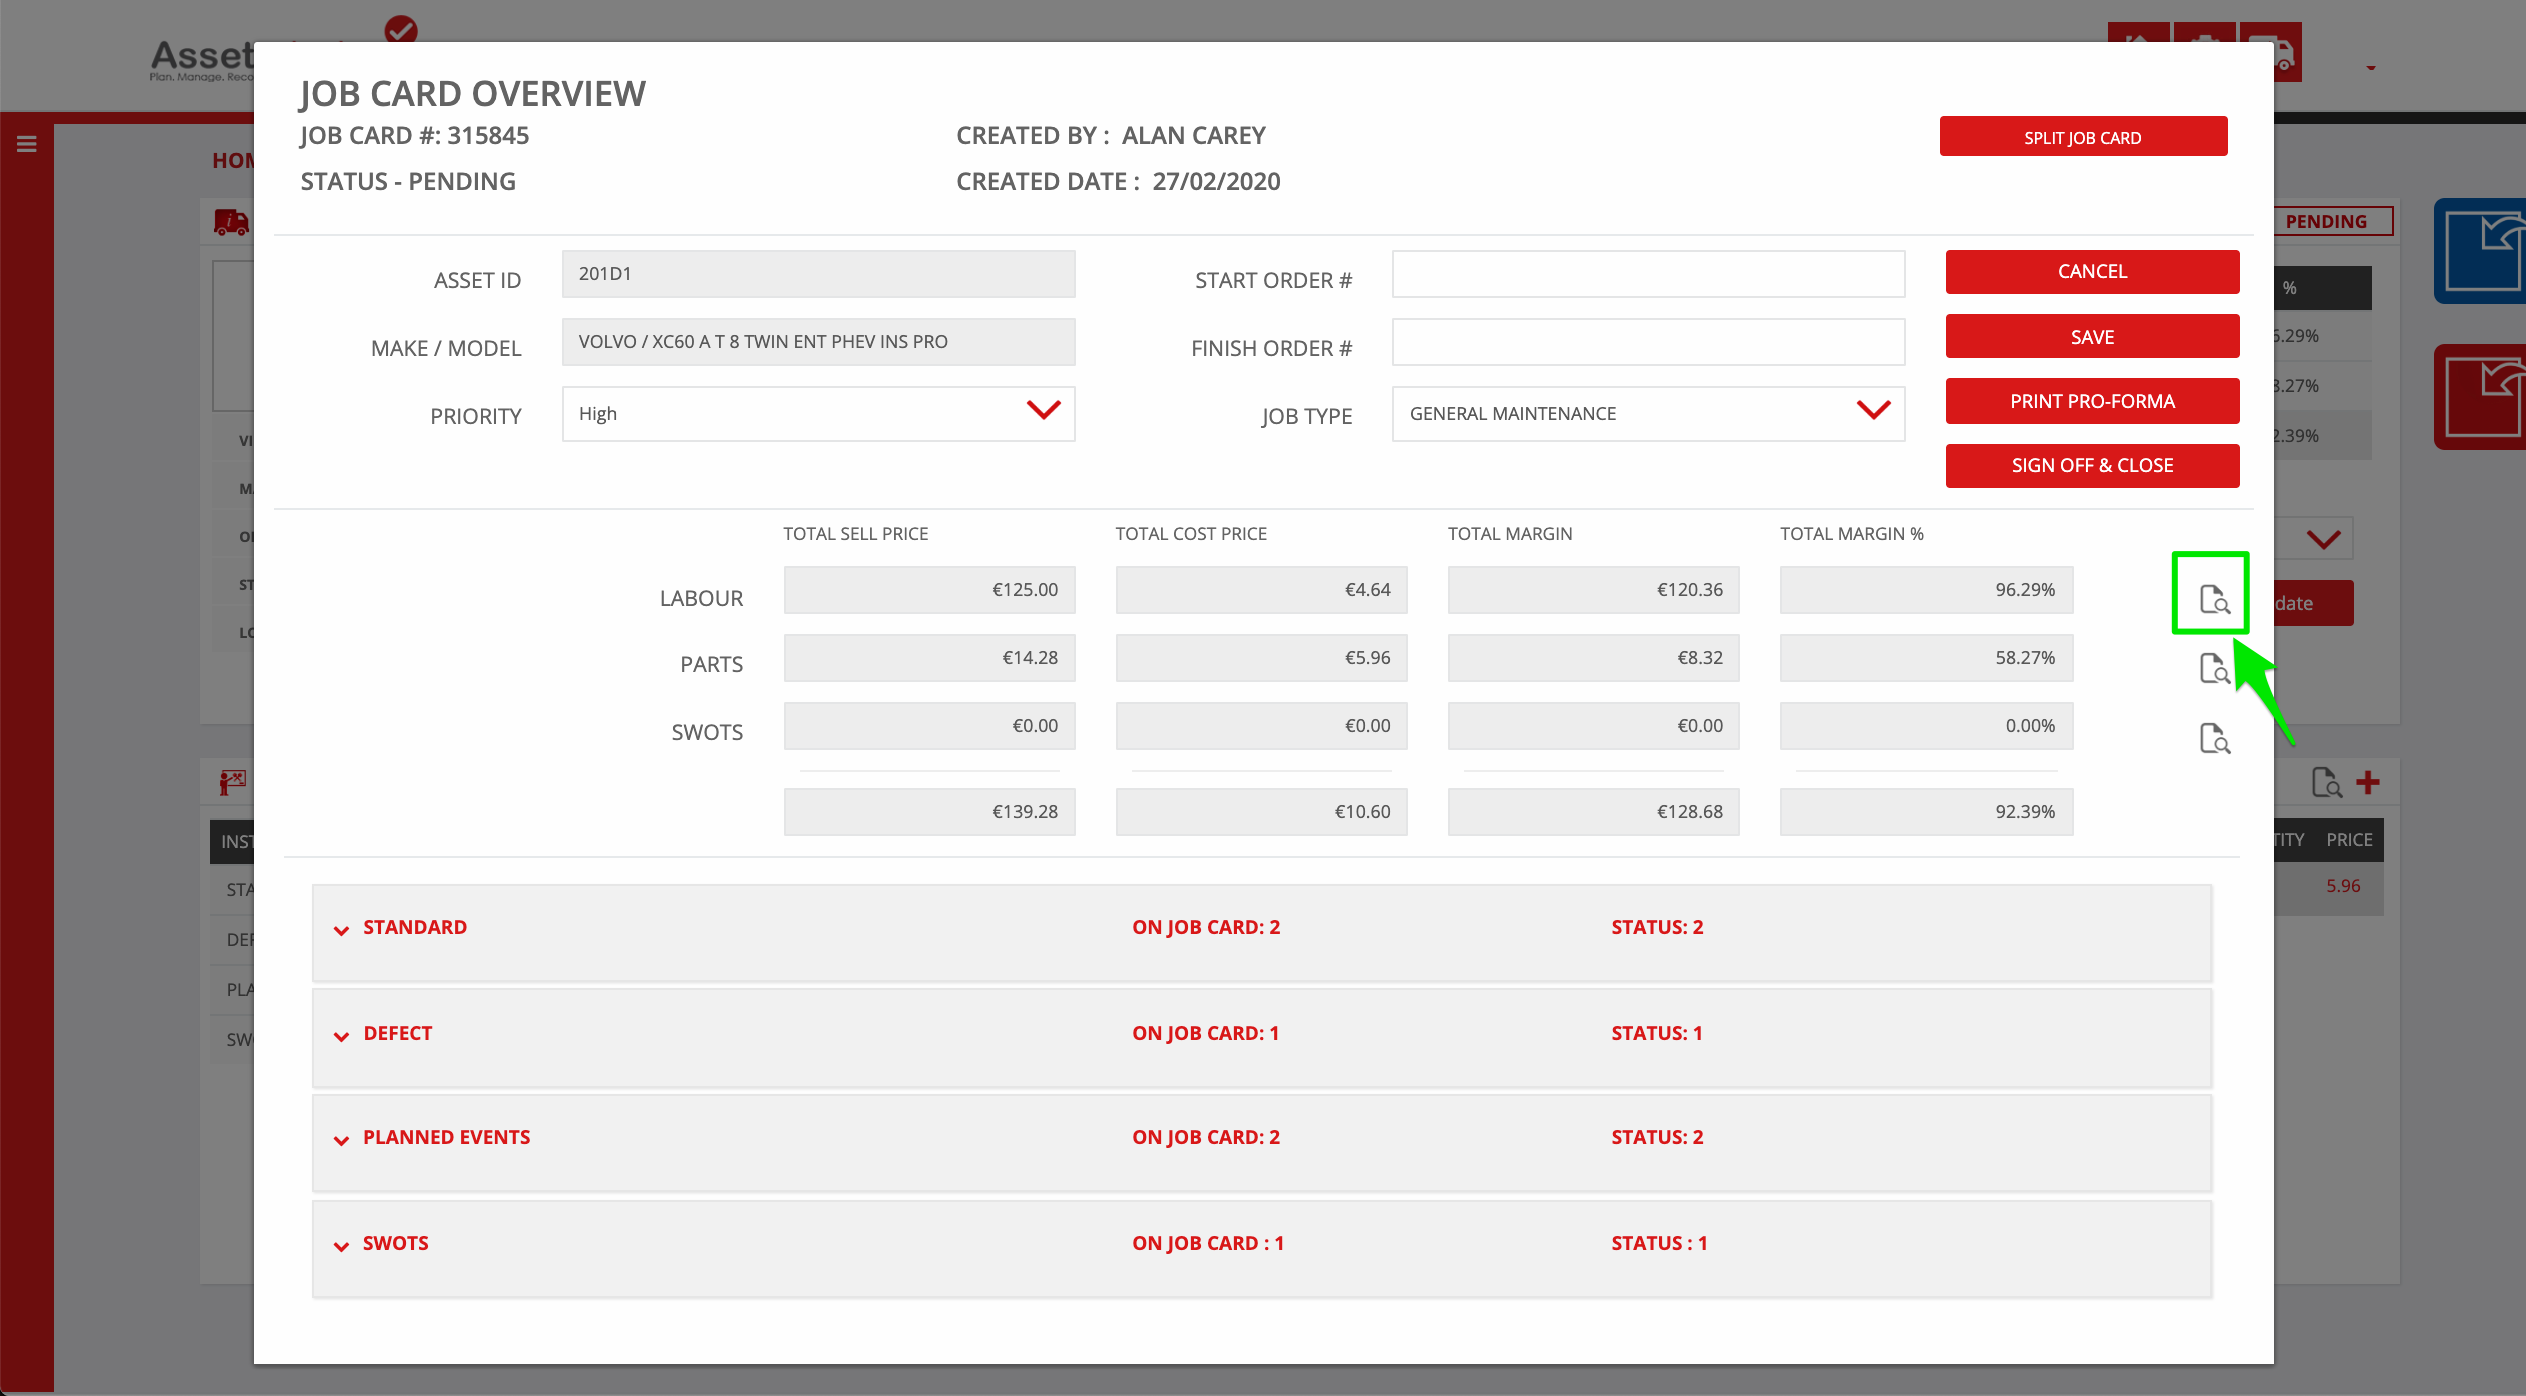
Task: Click TOTAL MARGIN % column heading
Action: tap(1852, 534)
